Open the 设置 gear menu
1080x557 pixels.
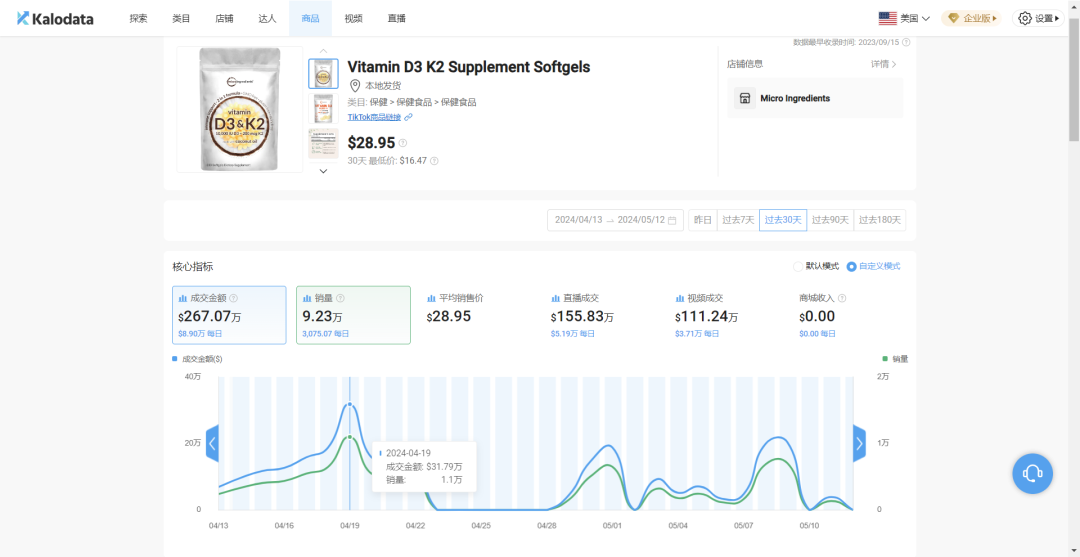(x=1038, y=19)
